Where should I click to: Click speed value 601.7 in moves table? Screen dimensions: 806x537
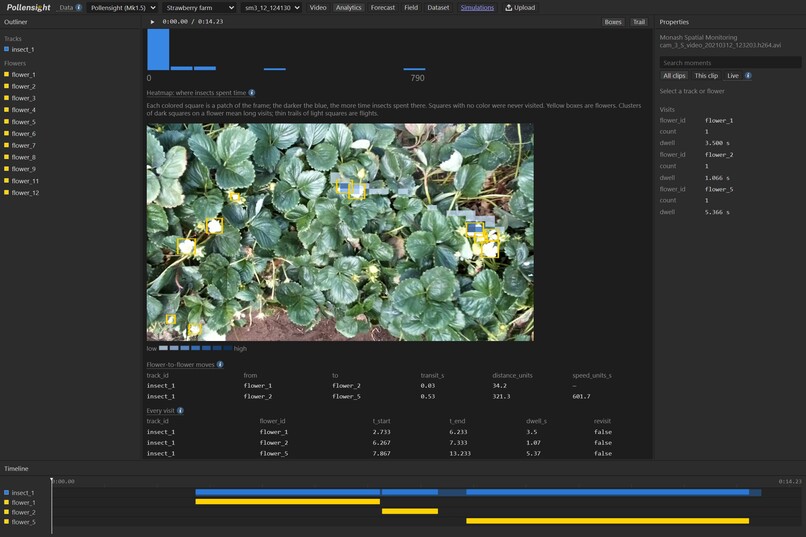(x=581, y=396)
